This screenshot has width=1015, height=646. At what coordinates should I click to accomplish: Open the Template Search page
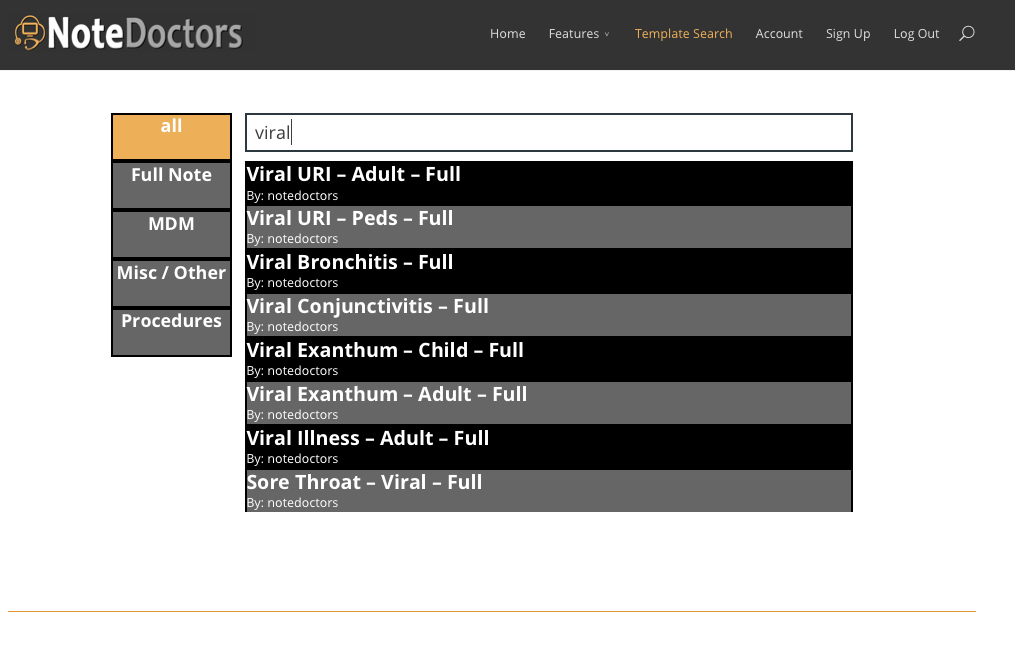click(683, 34)
